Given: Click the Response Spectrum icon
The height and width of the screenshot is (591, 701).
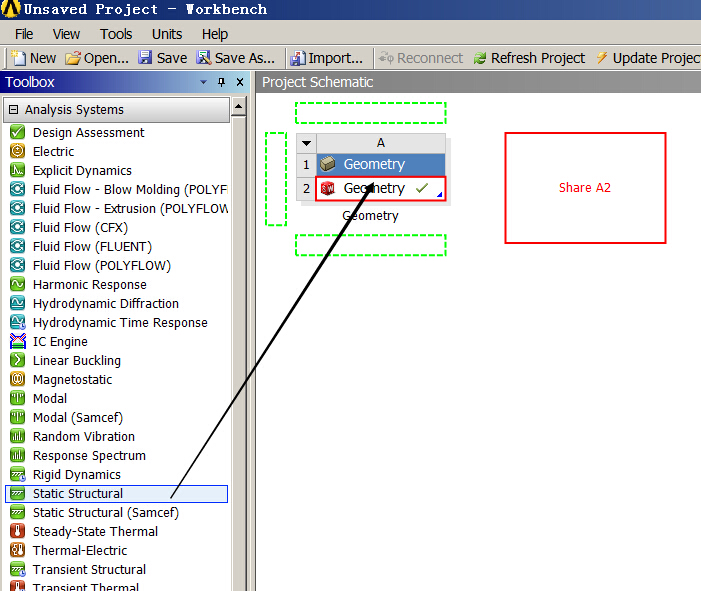Looking at the screenshot, I should tap(17, 455).
